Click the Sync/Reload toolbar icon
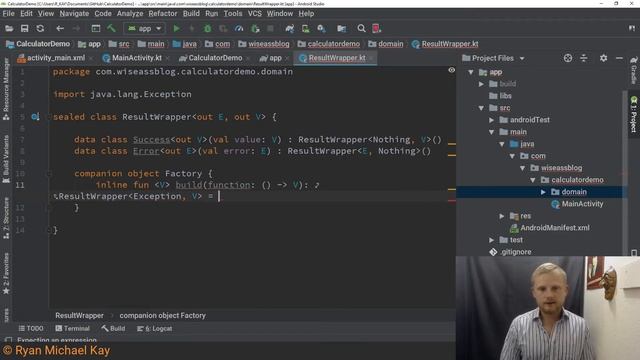Viewport: 640px width, 360px height. pos(40,29)
